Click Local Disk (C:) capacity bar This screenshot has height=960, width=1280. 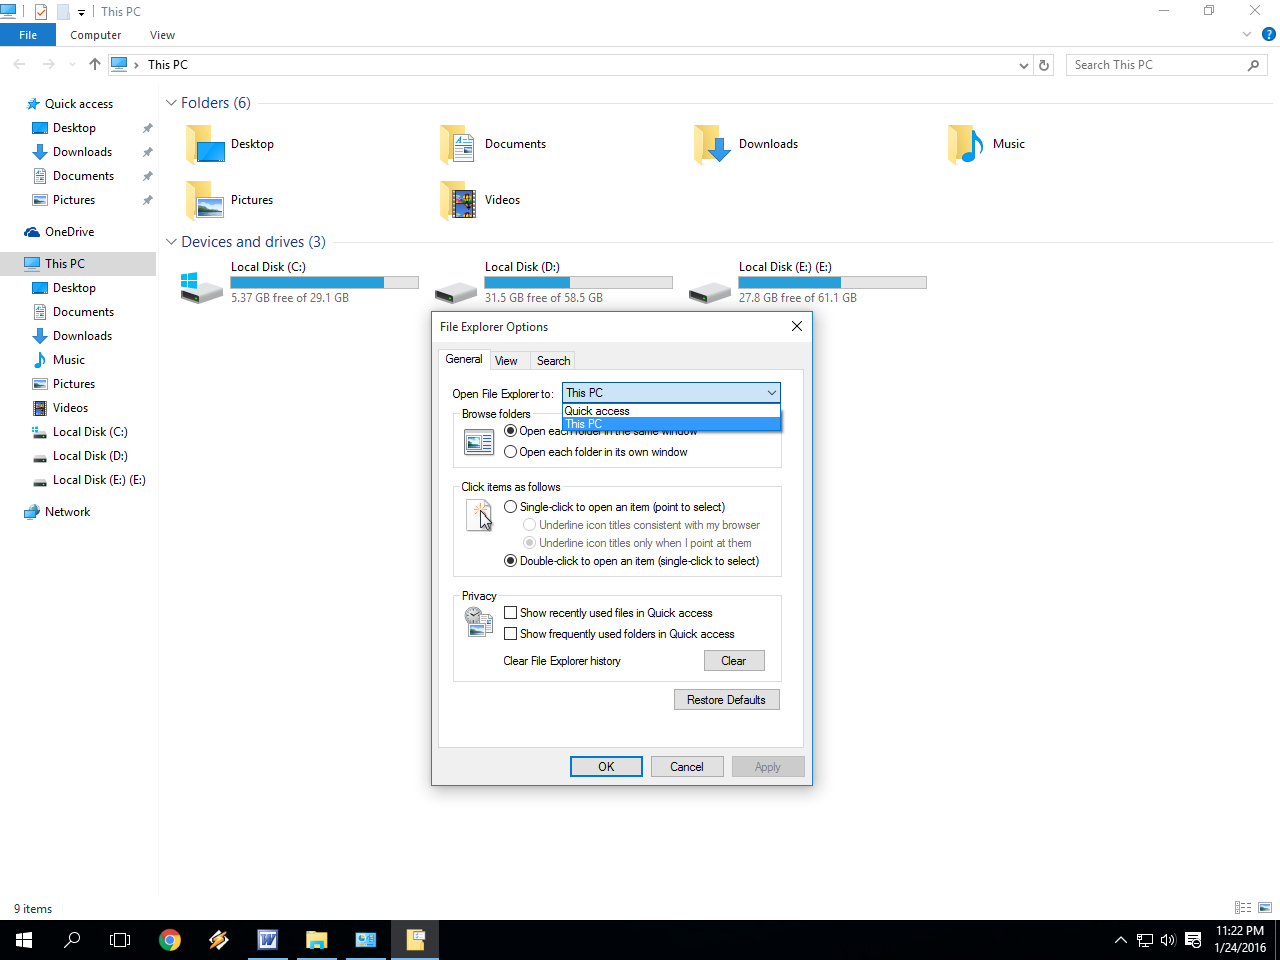click(x=324, y=283)
